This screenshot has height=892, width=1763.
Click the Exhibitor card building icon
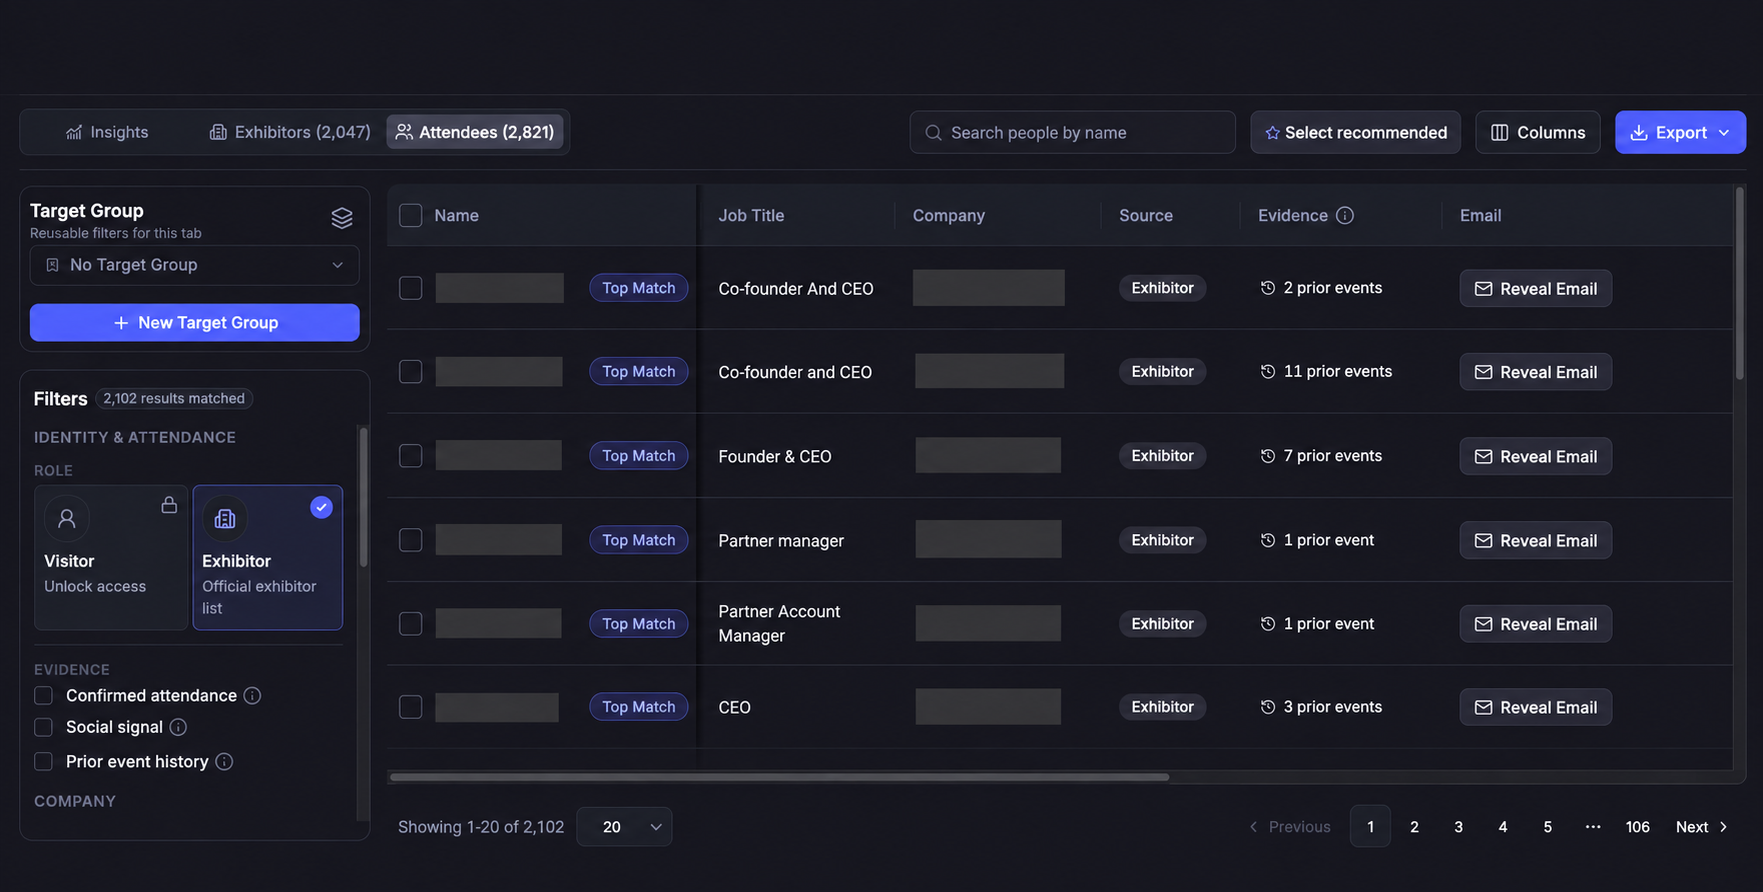coord(225,518)
